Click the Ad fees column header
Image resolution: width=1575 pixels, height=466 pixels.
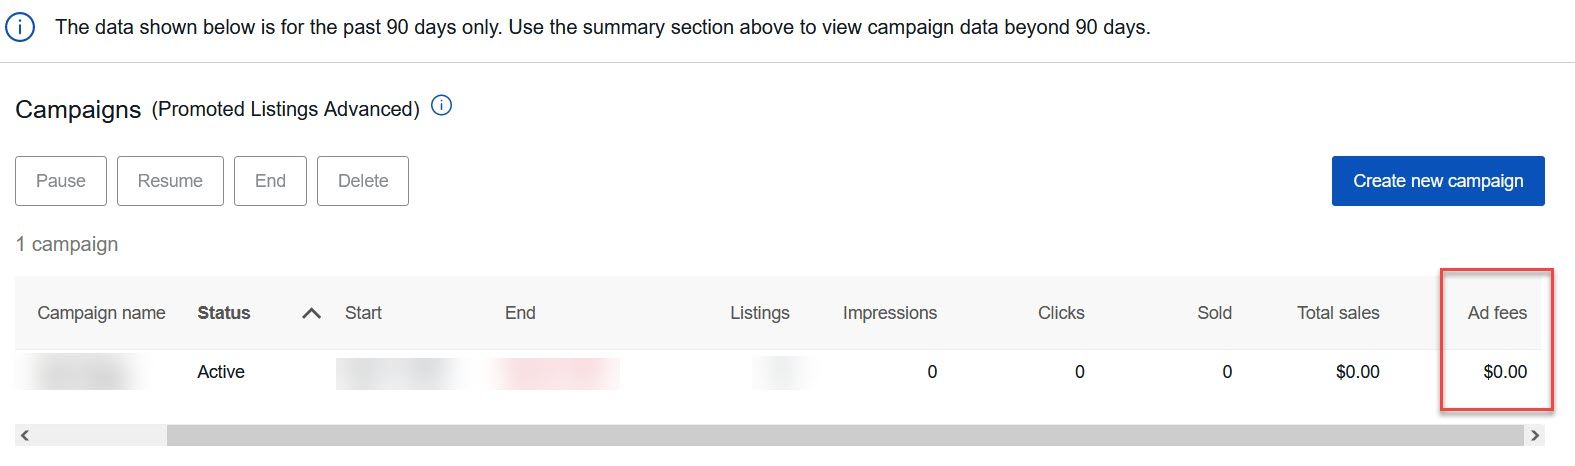1496,313
